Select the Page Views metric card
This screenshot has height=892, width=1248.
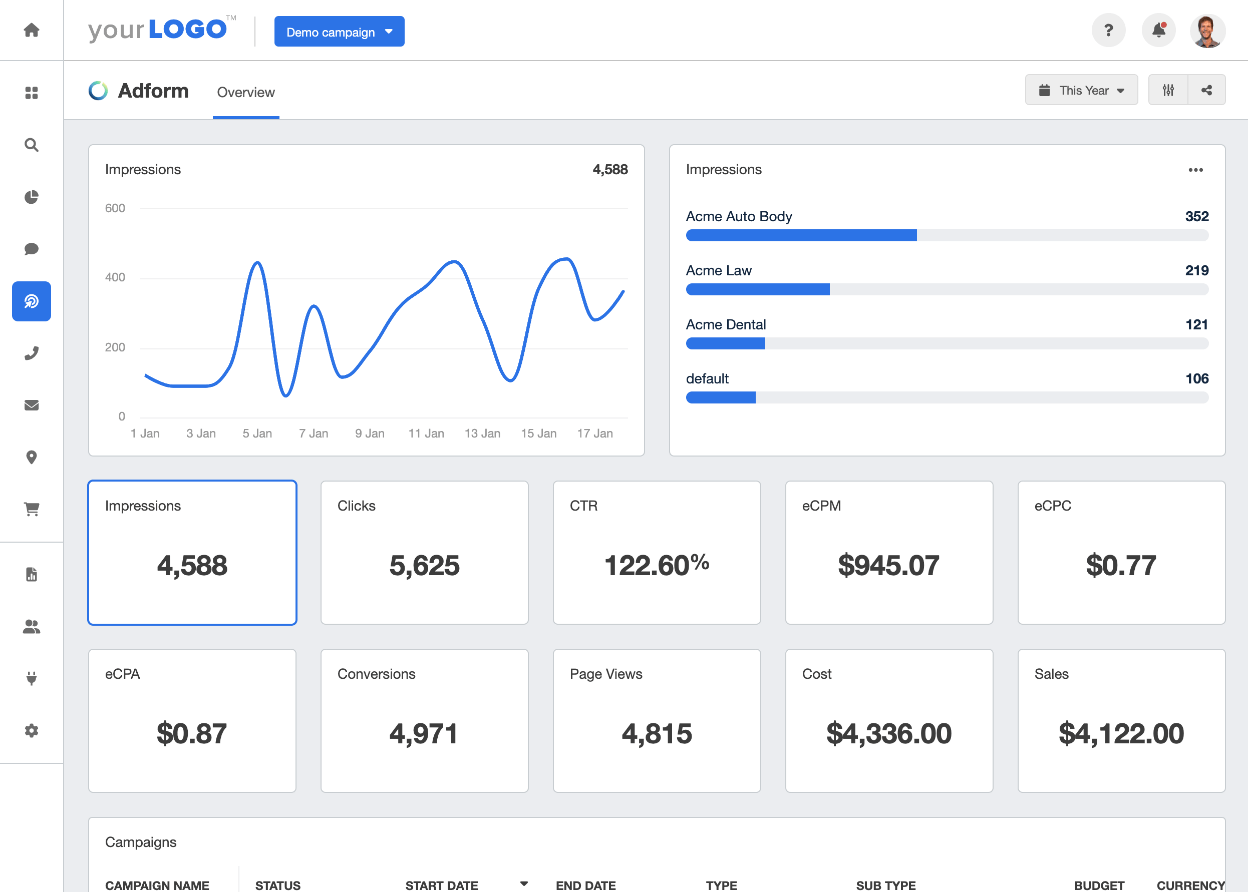point(657,721)
